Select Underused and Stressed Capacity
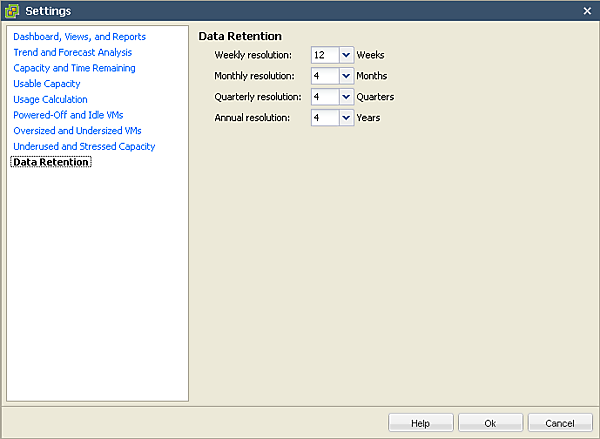 84,146
